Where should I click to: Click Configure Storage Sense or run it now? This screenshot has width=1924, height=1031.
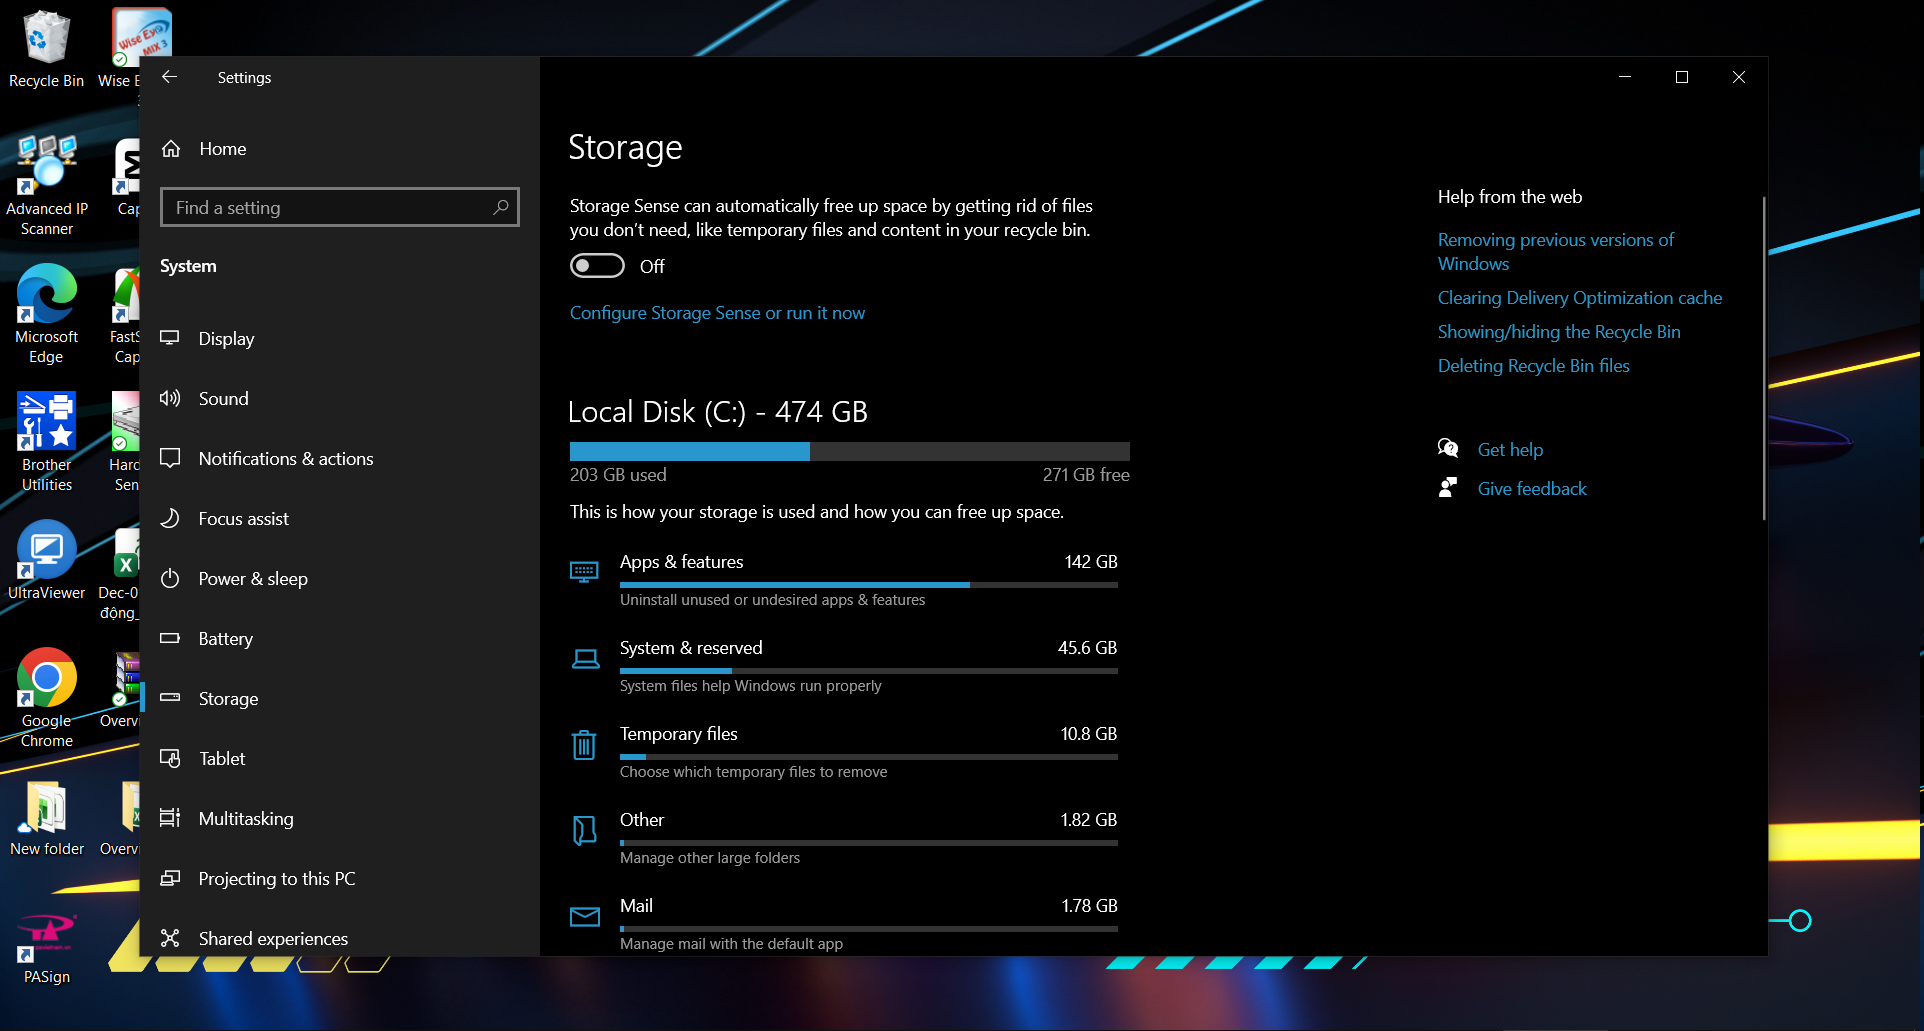click(x=717, y=313)
